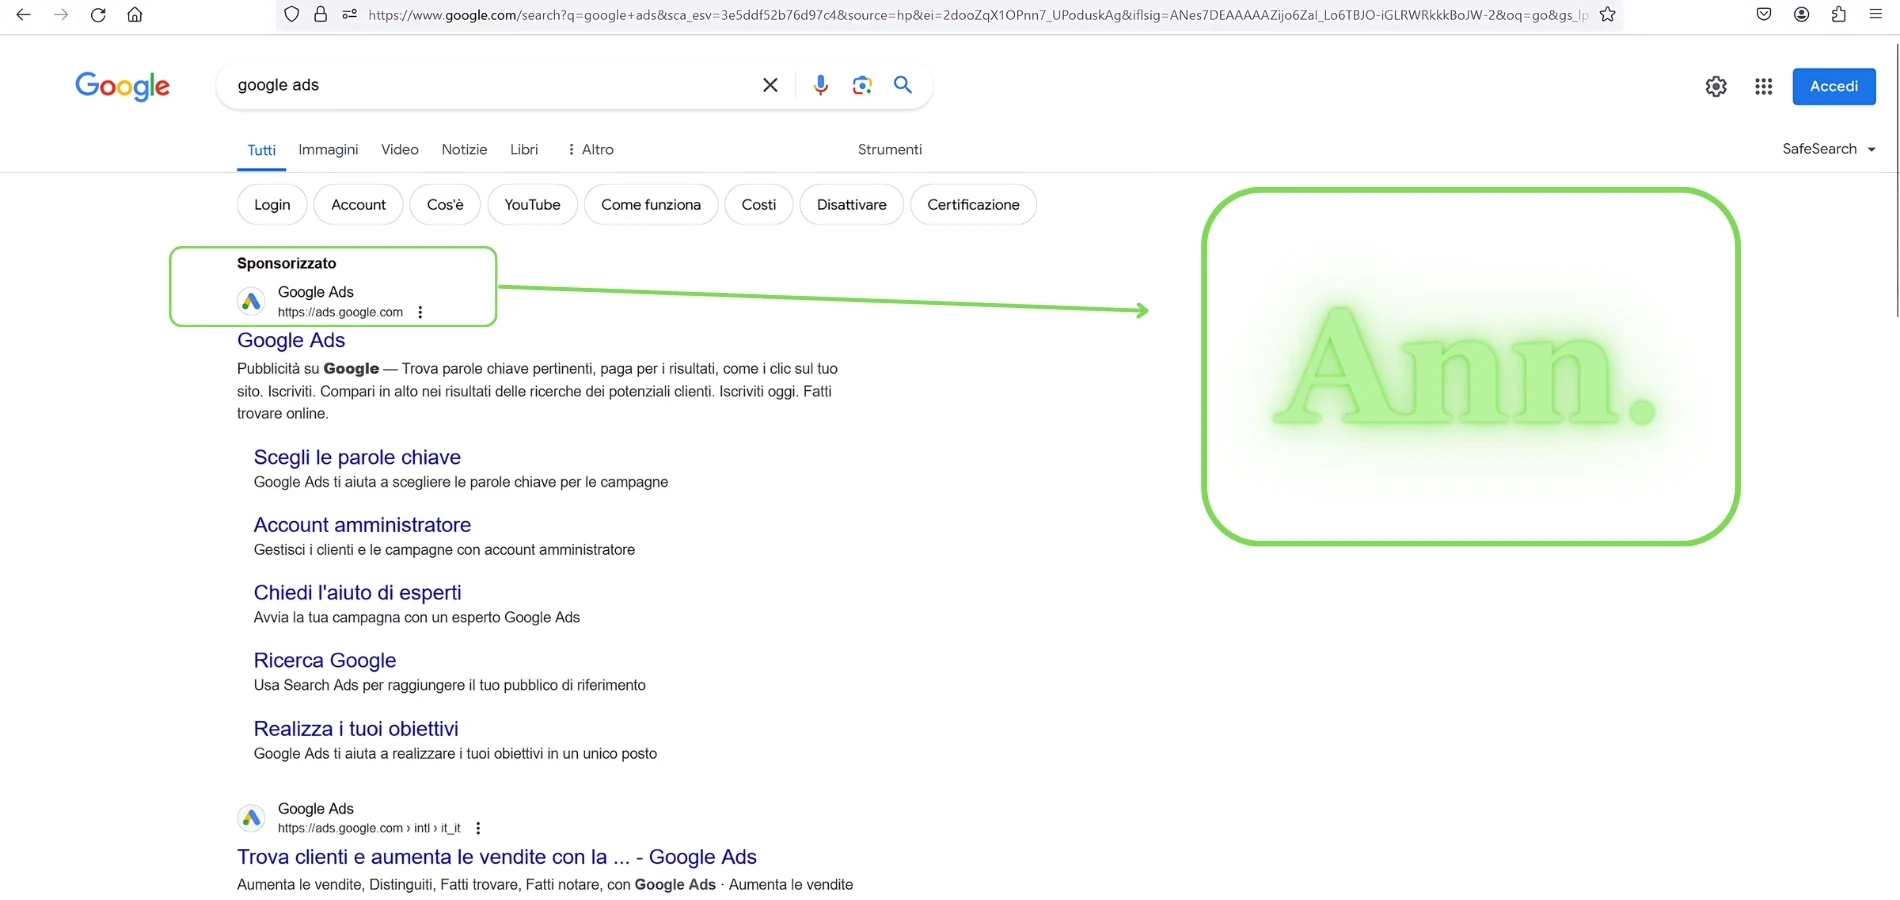Expand the SafeSearch dropdown
The height and width of the screenshot is (900, 1900).
pyautogui.click(x=1829, y=149)
